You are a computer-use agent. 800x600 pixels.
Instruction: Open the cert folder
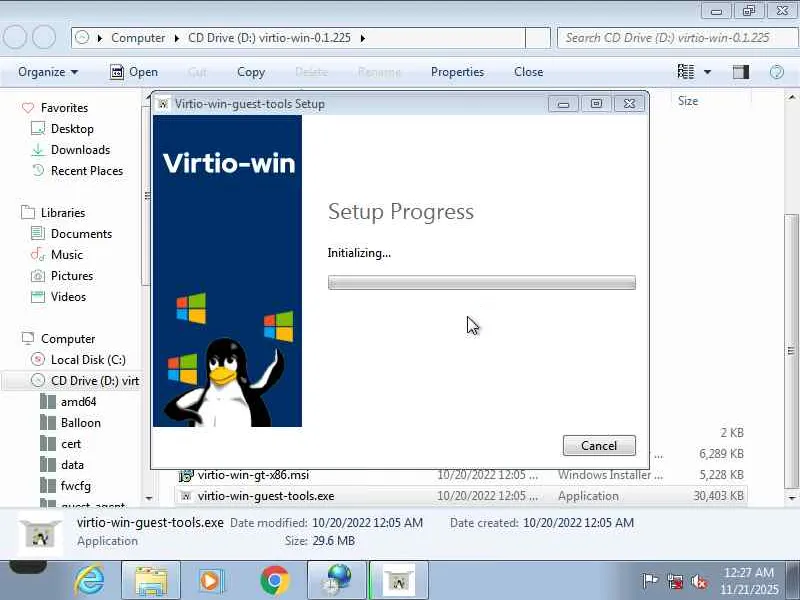point(71,444)
